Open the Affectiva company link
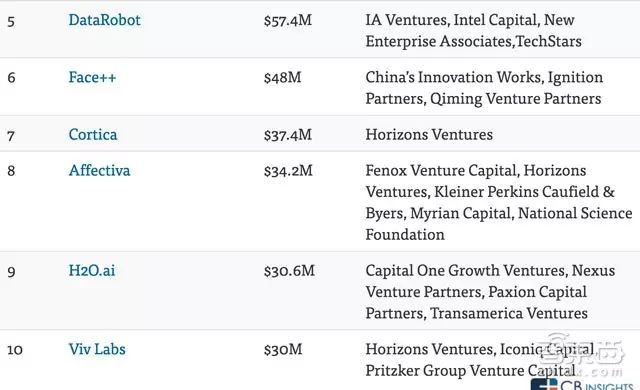This screenshot has height=390, width=640. [99, 171]
